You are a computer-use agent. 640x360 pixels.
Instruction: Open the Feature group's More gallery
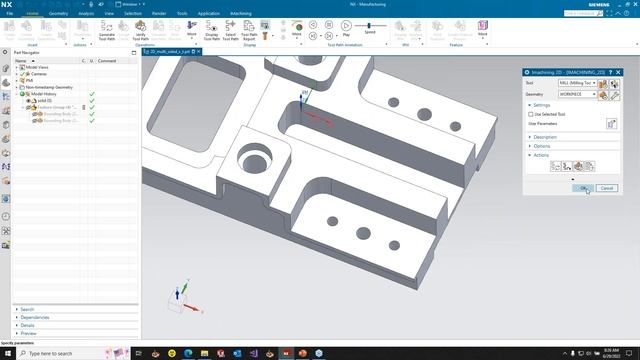tap(482, 29)
